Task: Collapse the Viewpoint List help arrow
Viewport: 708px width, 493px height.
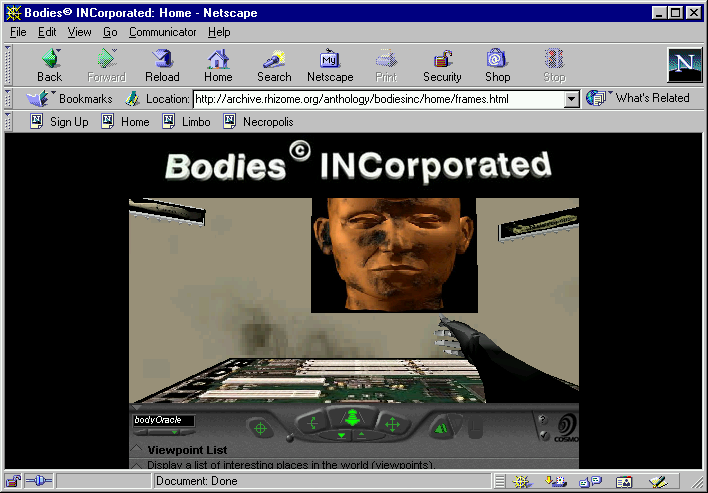Action: (x=136, y=449)
